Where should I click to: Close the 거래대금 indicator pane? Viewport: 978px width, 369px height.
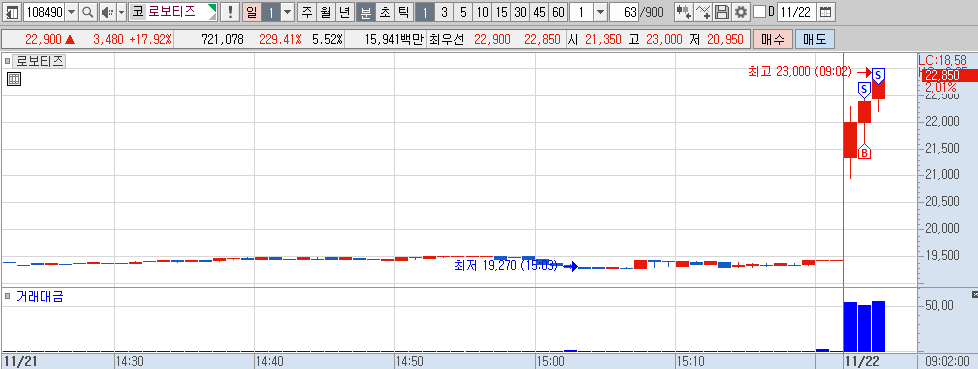click(975, 294)
